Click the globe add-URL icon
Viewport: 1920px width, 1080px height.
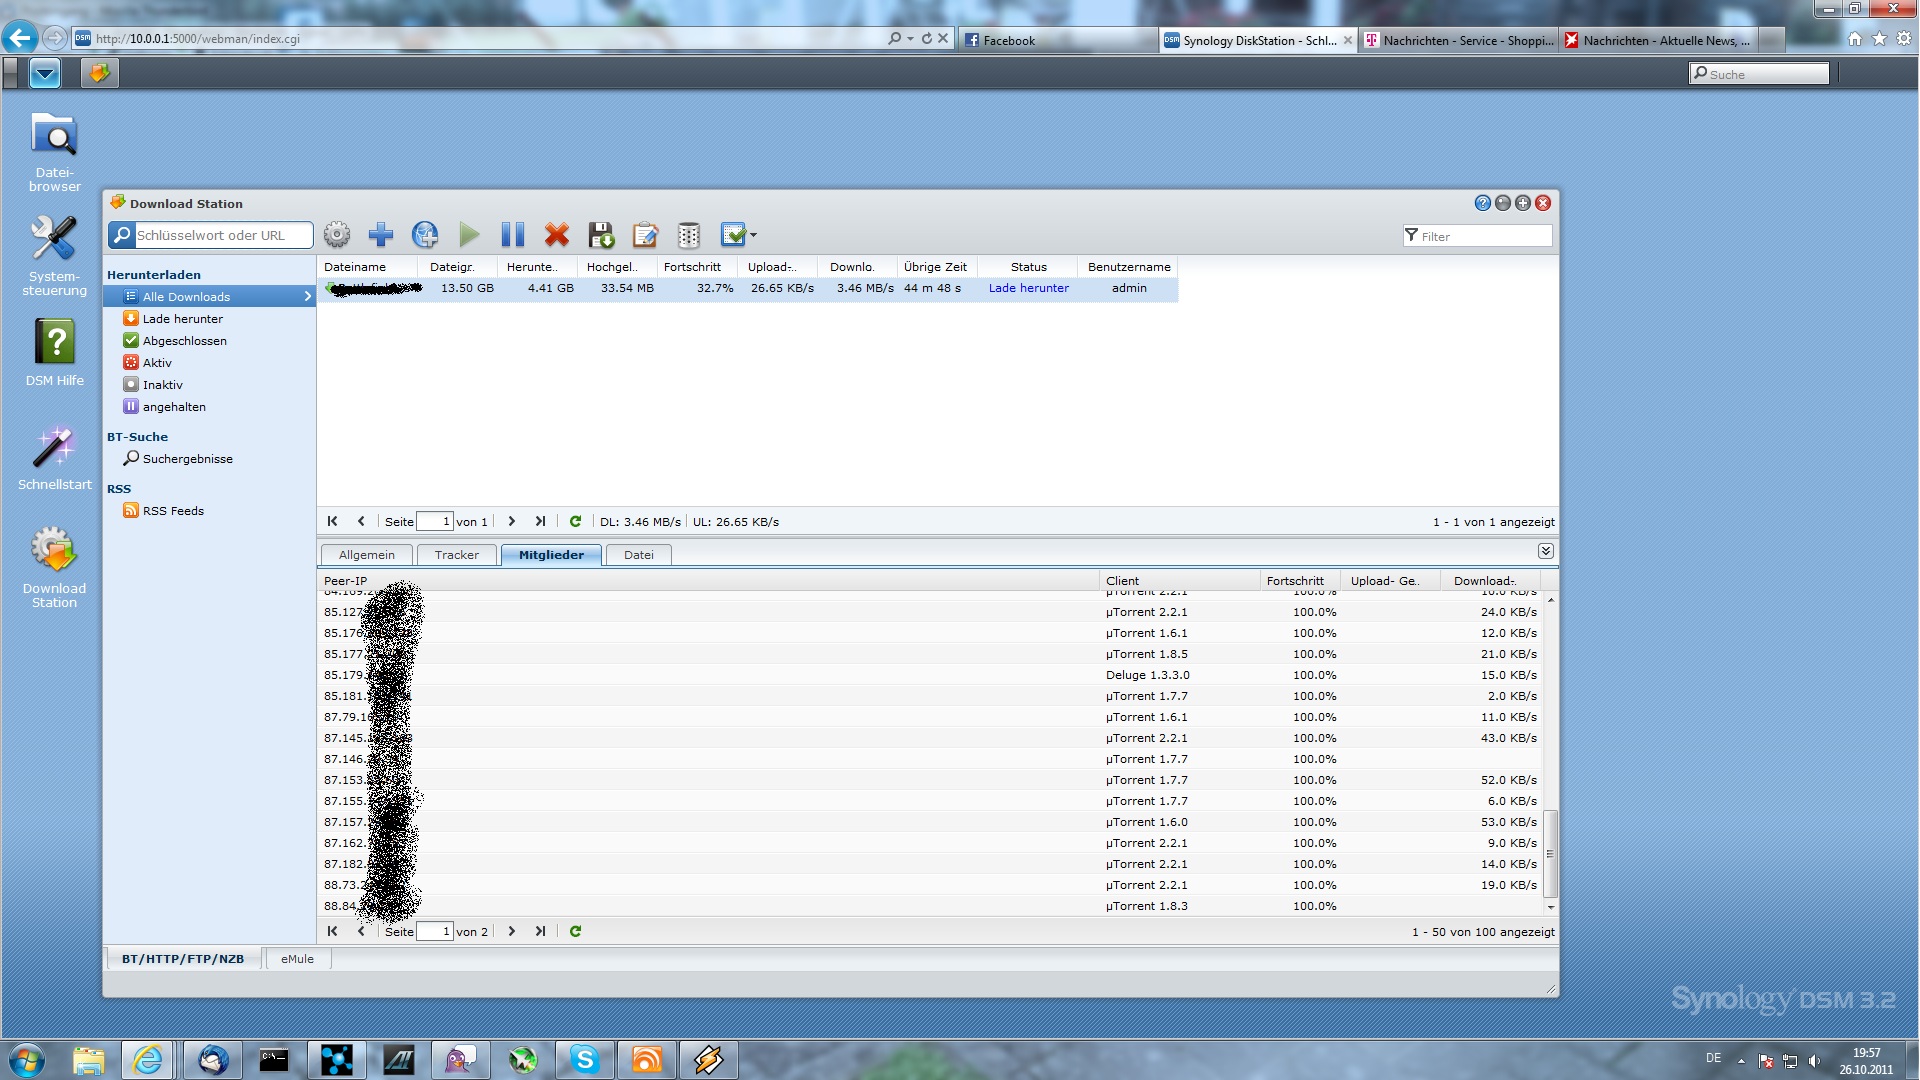425,235
